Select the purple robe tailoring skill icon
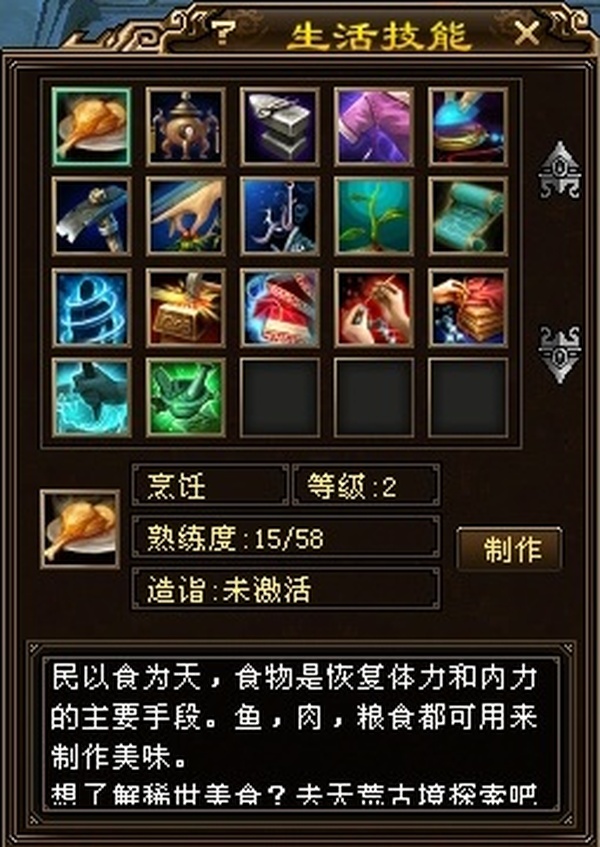The width and height of the screenshot is (600, 847). point(374,127)
